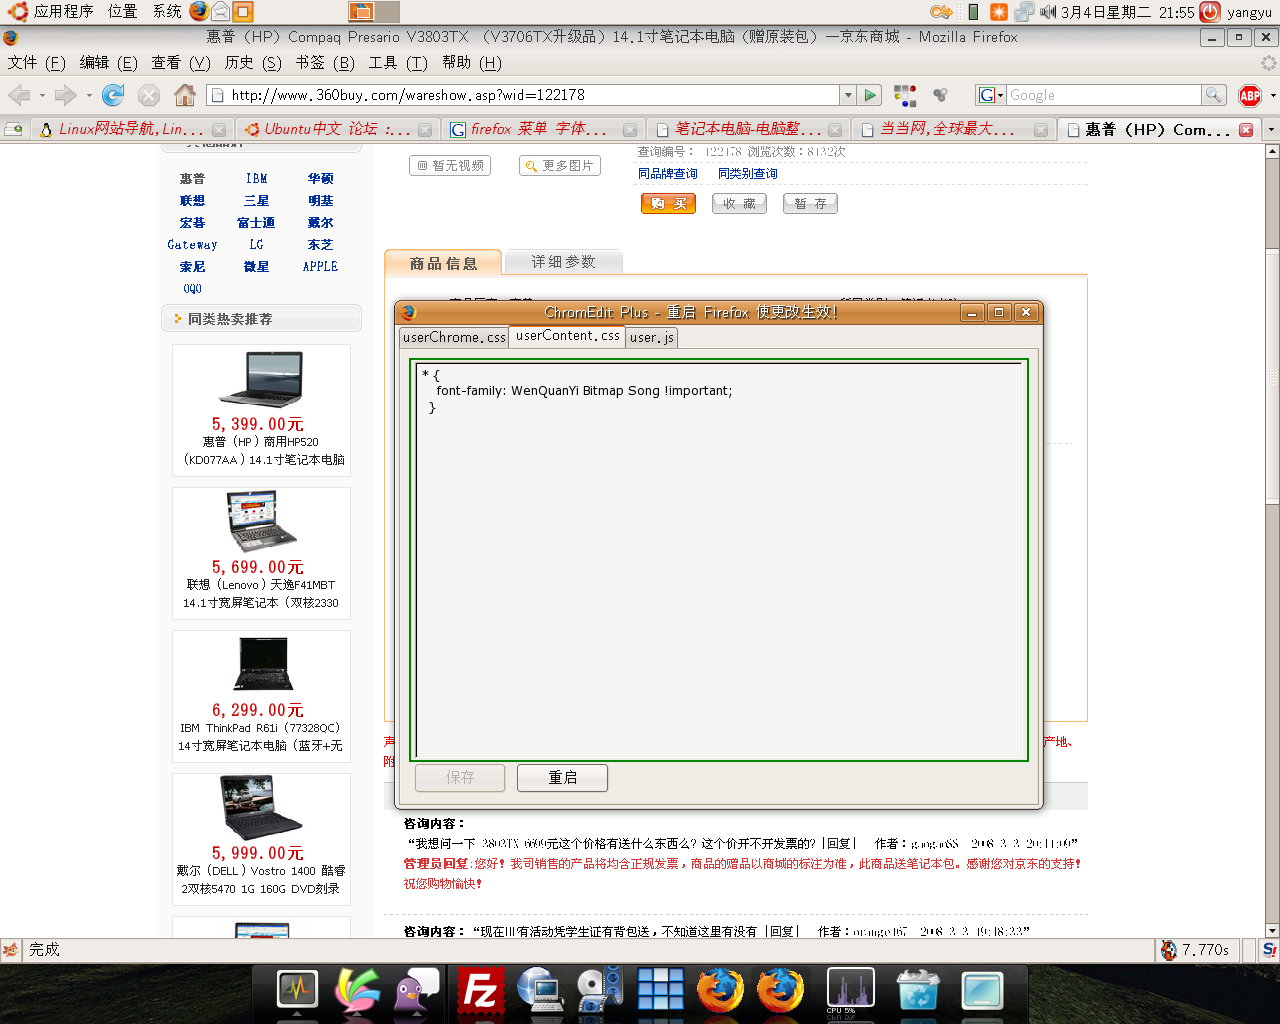Click the red power button in panel
This screenshot has width=1280, height=1024.
click(1209, 12)
